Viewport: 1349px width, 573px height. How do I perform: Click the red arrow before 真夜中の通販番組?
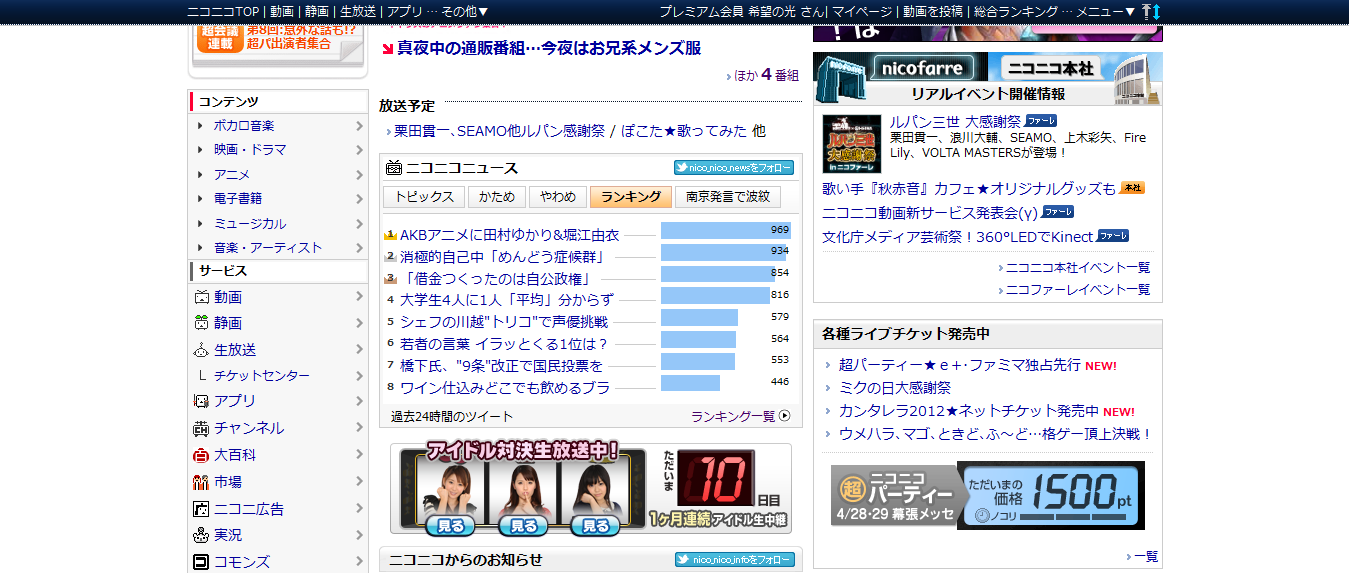pyautogui.click(x=388, y=48)
